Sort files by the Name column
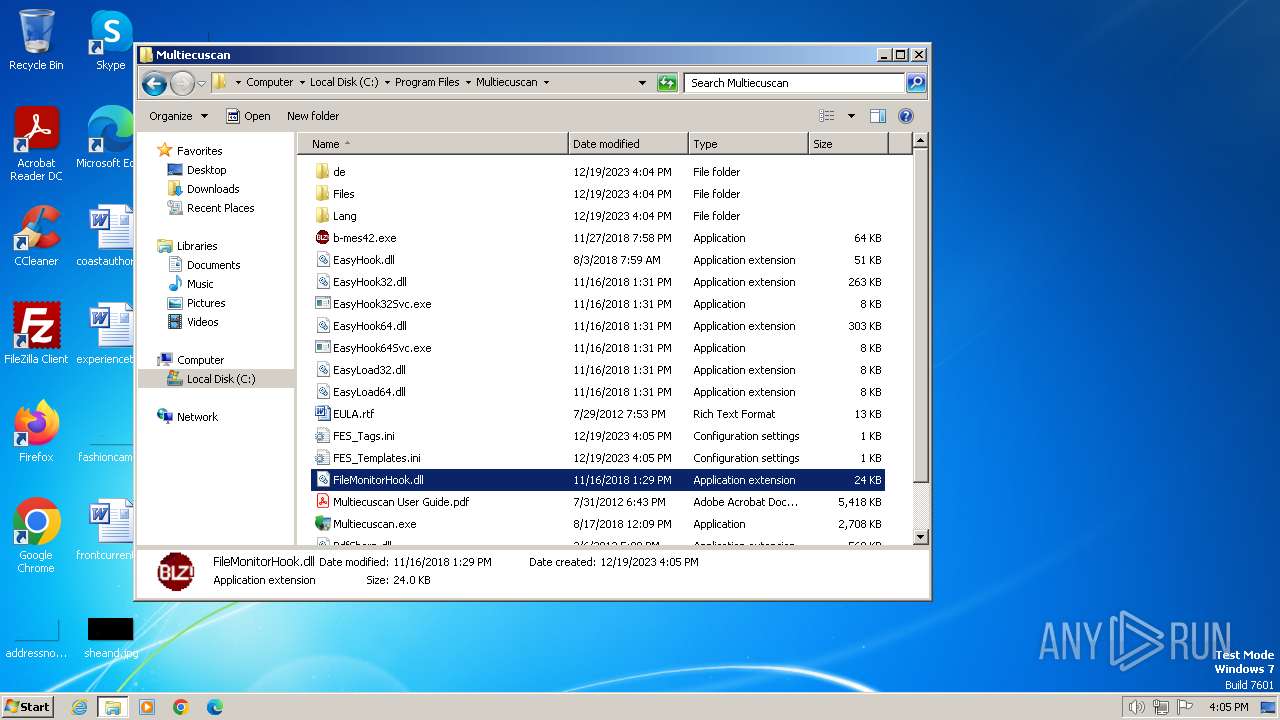The height and width of the screenshot is (720, 1280). (433, 144)
